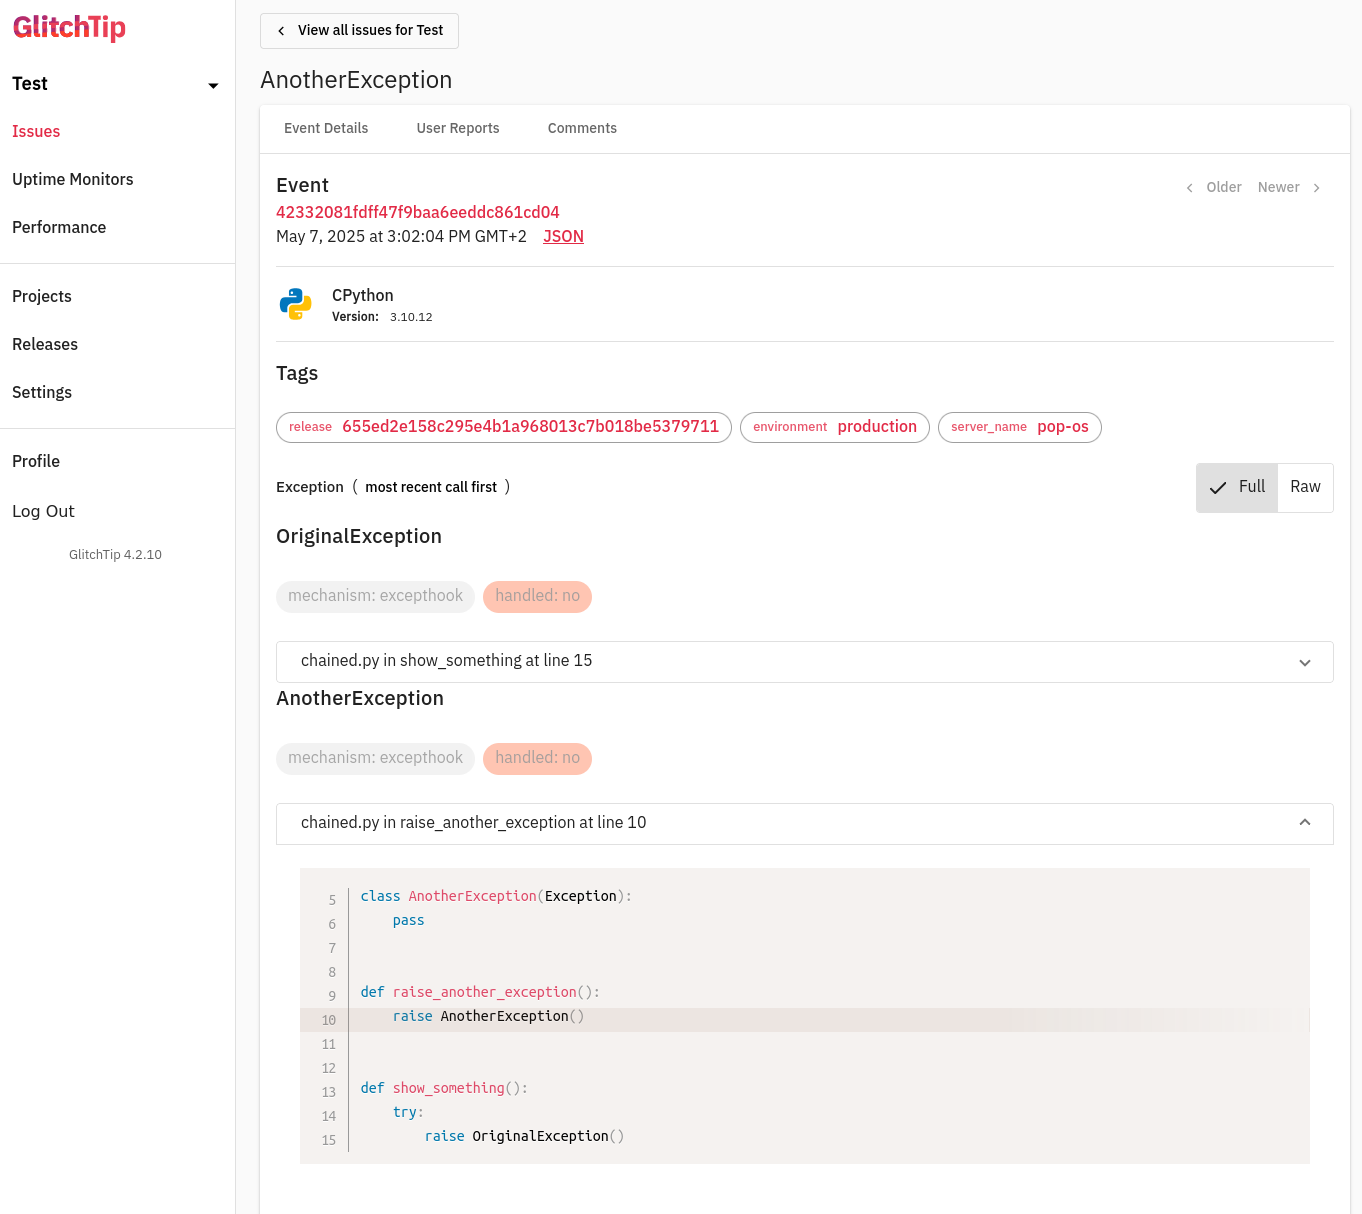
Task: Open Projects in sidebar
Action: point(42,296)
